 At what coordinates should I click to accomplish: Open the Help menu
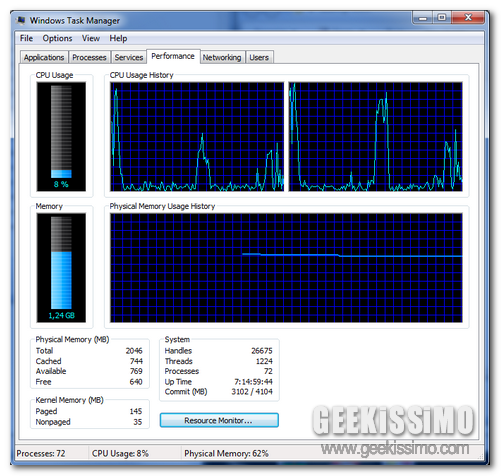point(118,38)
